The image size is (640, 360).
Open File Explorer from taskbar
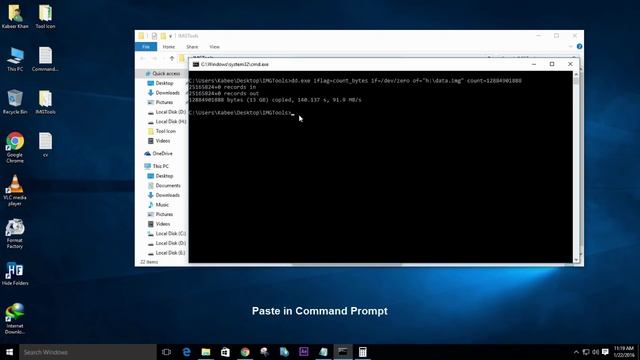pyautogui.click(x=206, y=352)
